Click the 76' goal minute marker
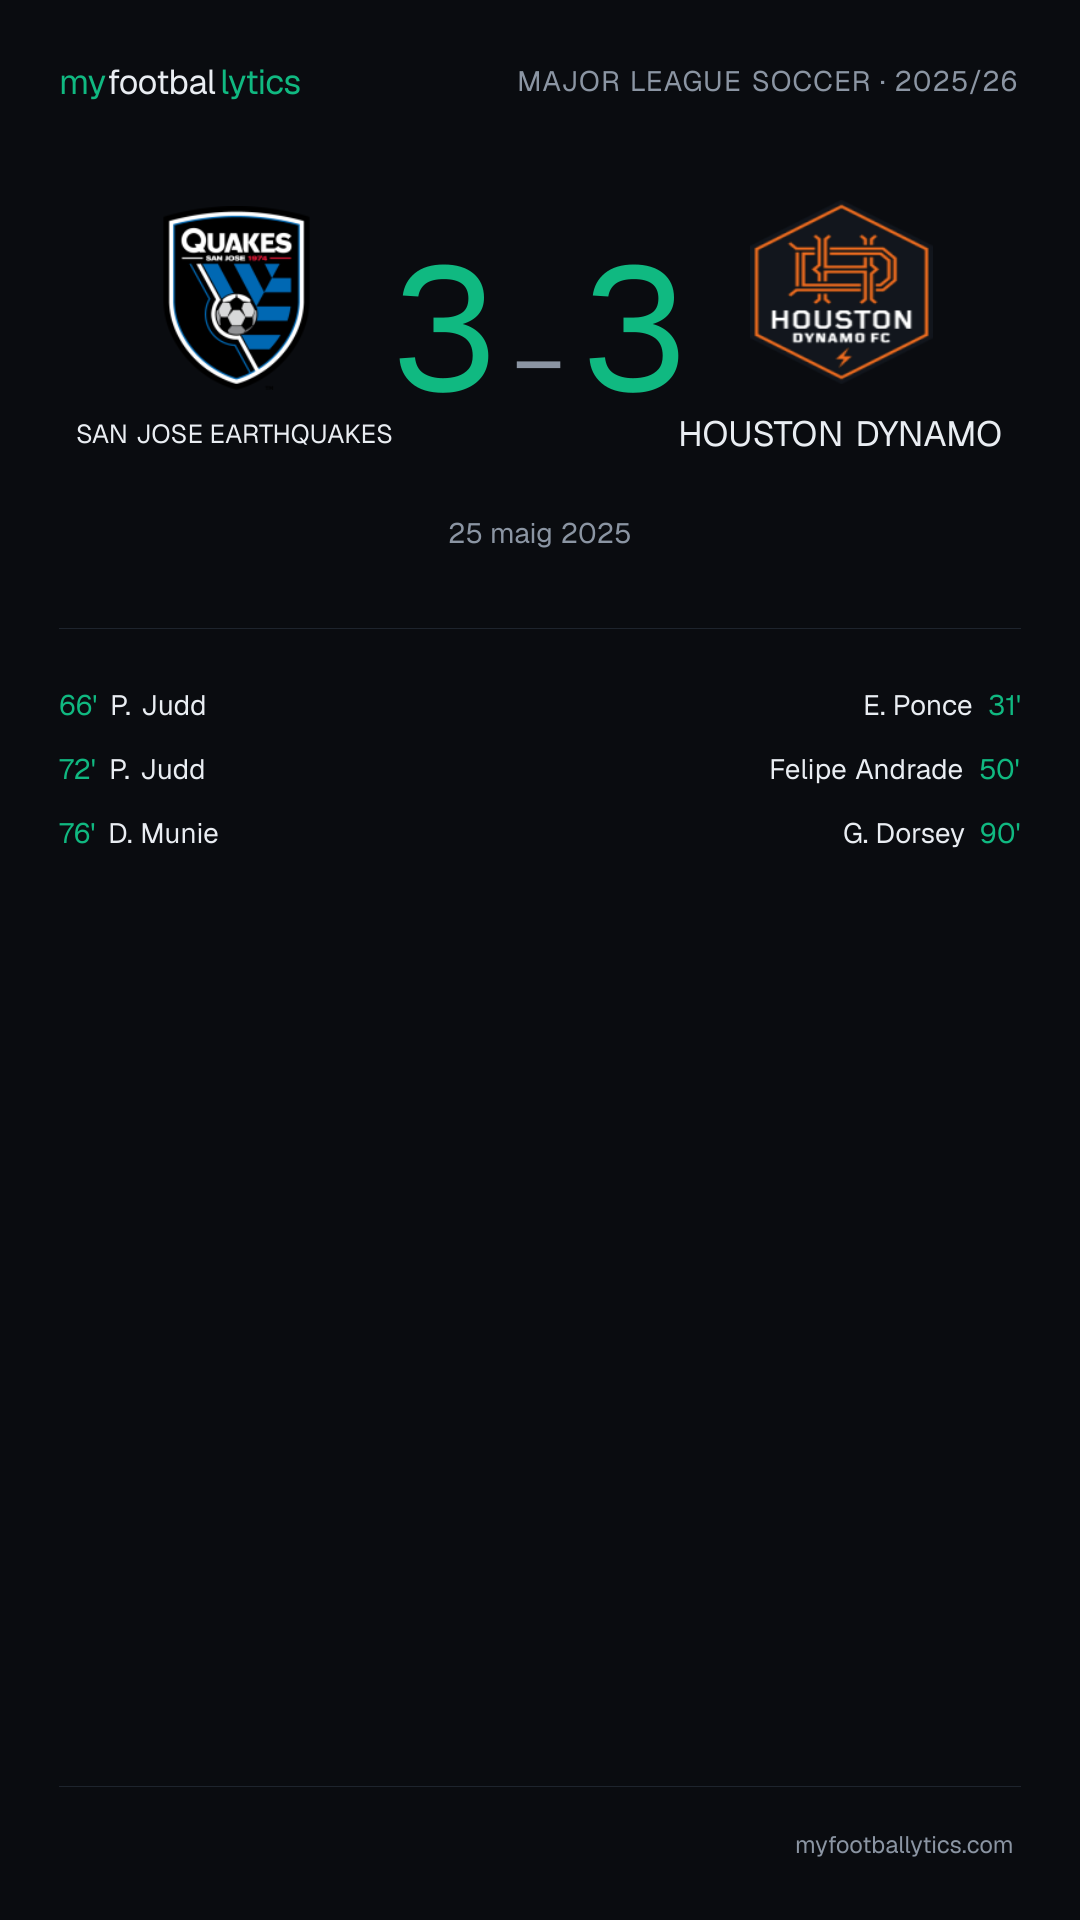 pos(77,834)
